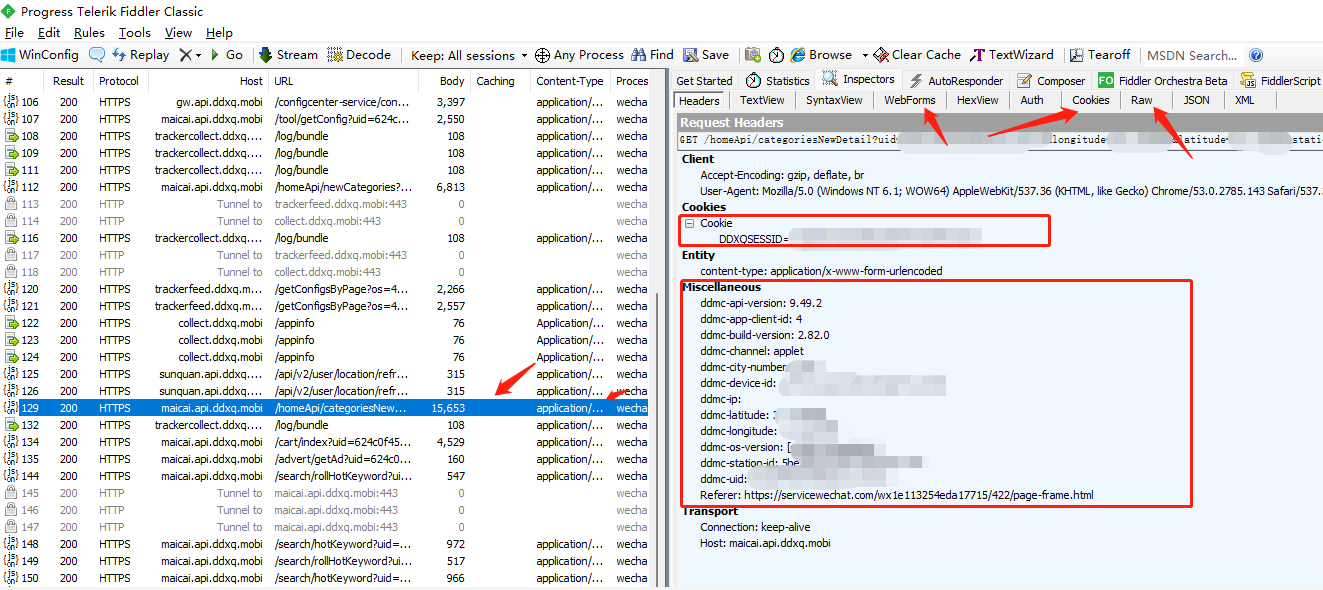Open the AutoResponder tab

pyautogui.click(x=955, y=81)
